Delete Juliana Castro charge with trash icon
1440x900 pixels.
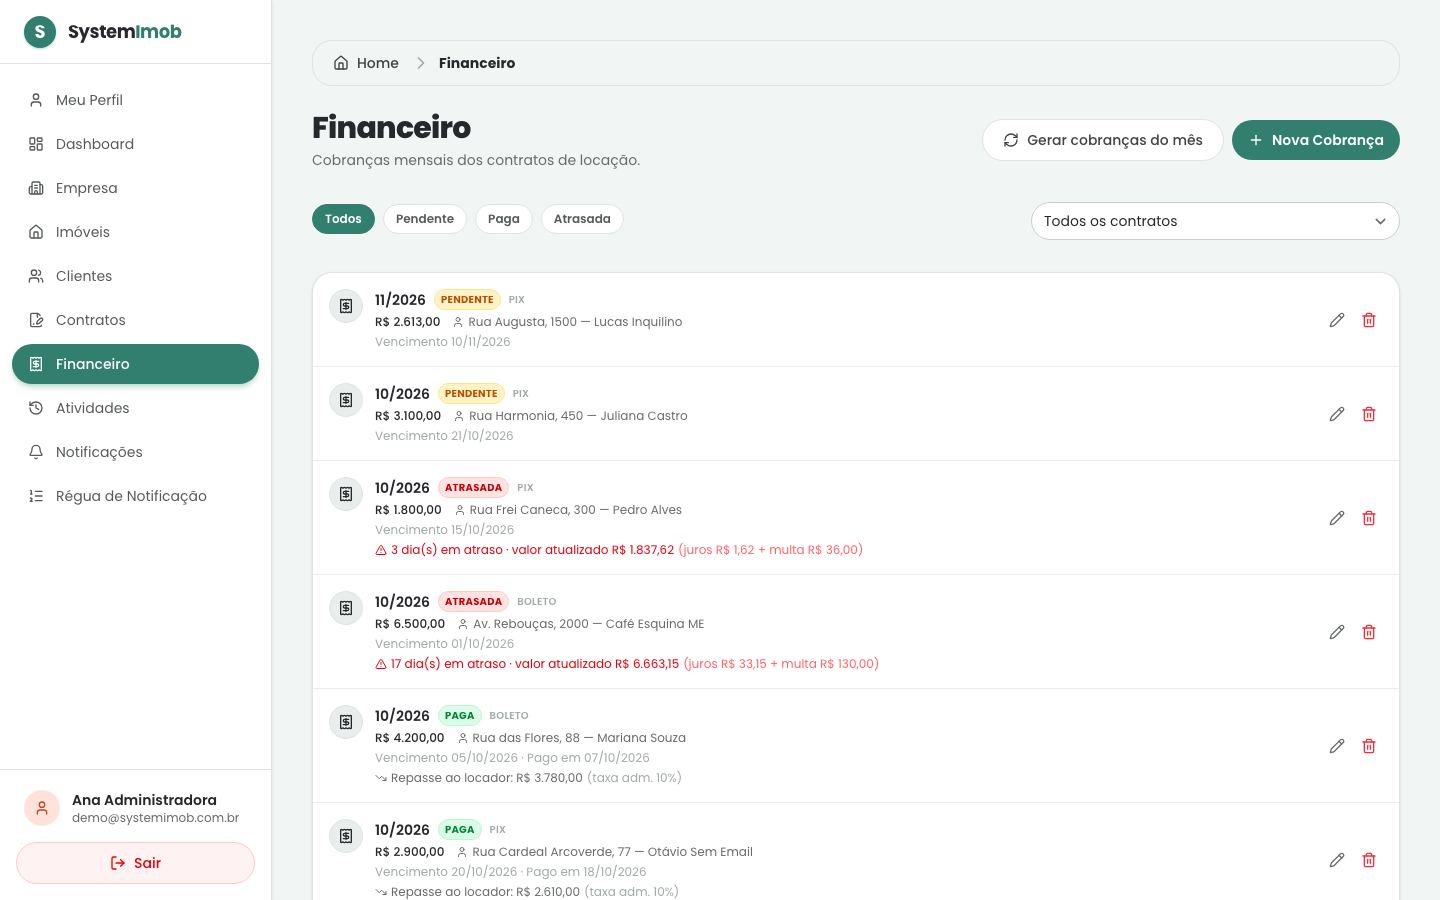(x=1369, y=414)
